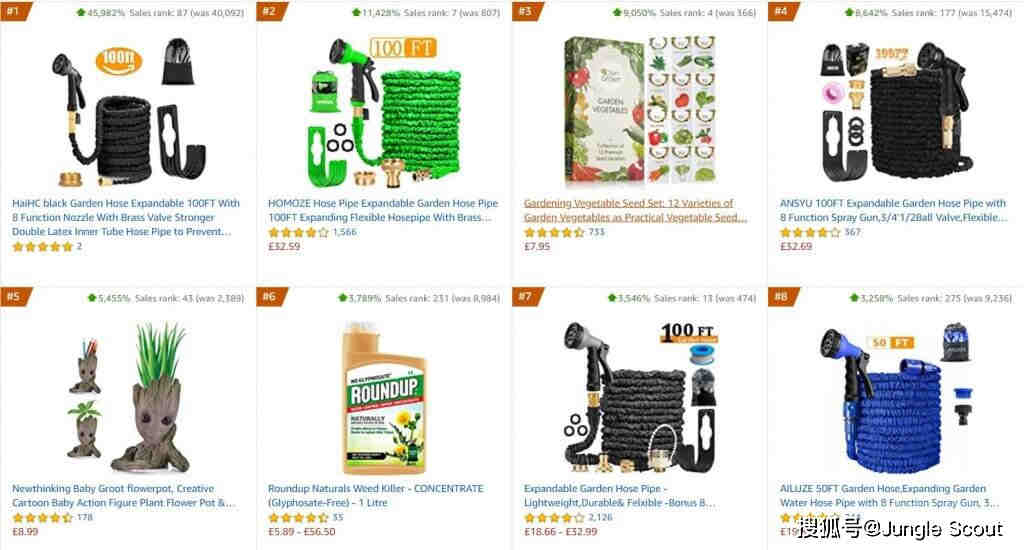Open star rating of HOMOZE hose pipe
Image resolution: width=1024 pixels, height=550 pixels.
(298, 233)
